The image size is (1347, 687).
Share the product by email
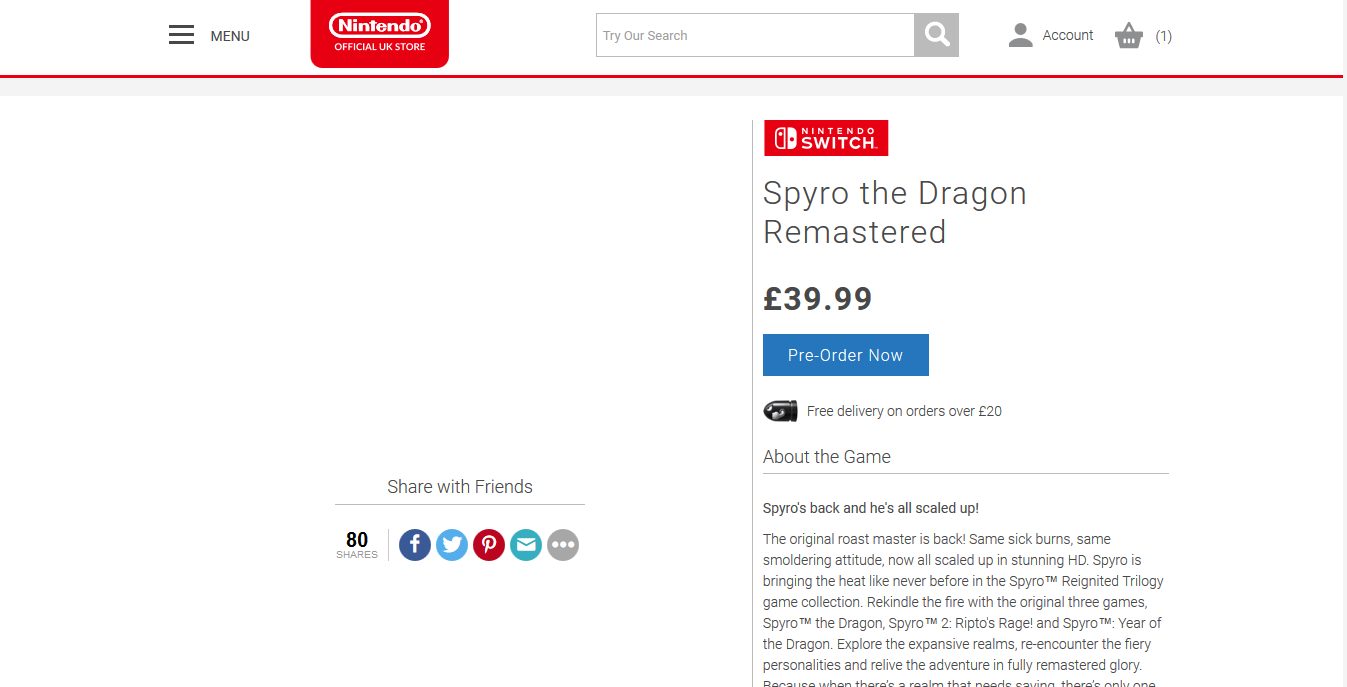pyautogui.click(x=526, y=545)
